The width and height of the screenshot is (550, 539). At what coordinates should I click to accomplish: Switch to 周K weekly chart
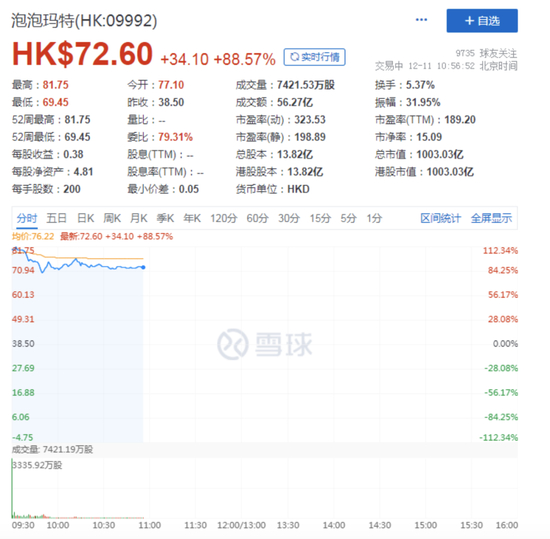click(112, 218)
